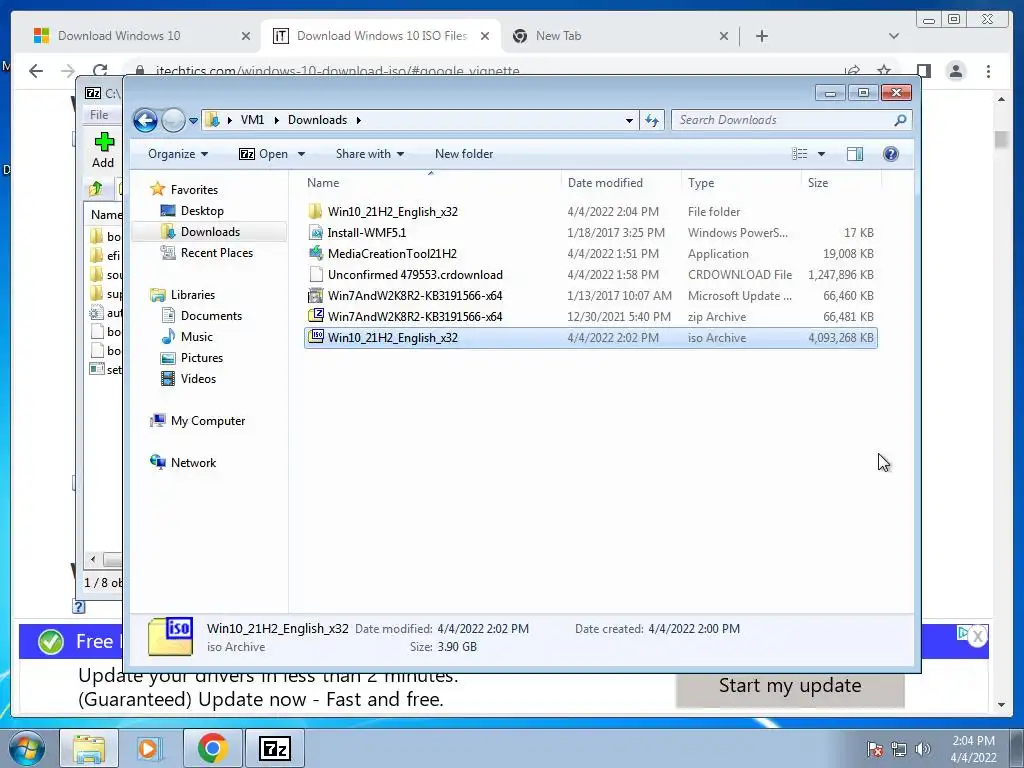Open File menu in 7-Zip window
The image size is (1024, 768).
(99, 115)
